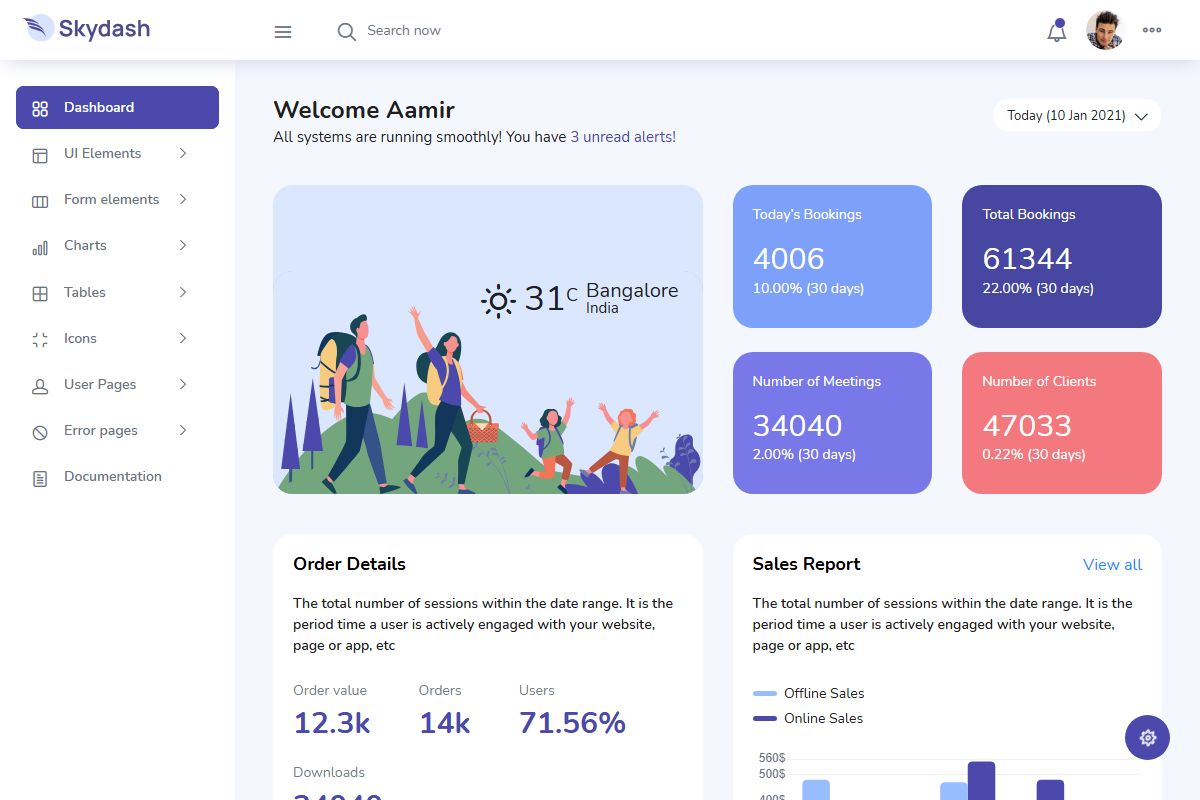Click the Skydash logo

87,28
